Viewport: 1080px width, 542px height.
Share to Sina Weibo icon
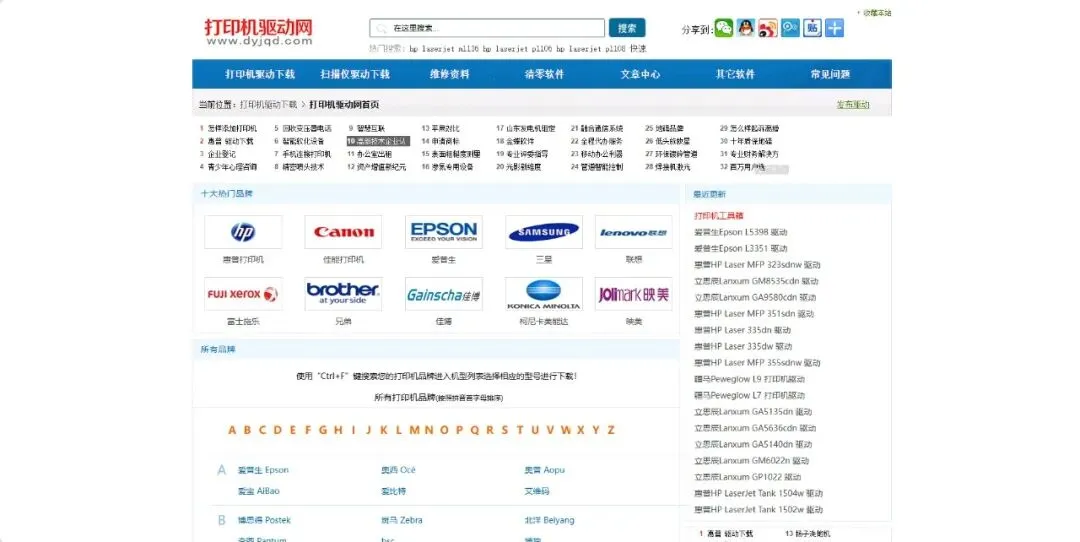[768, 28]
